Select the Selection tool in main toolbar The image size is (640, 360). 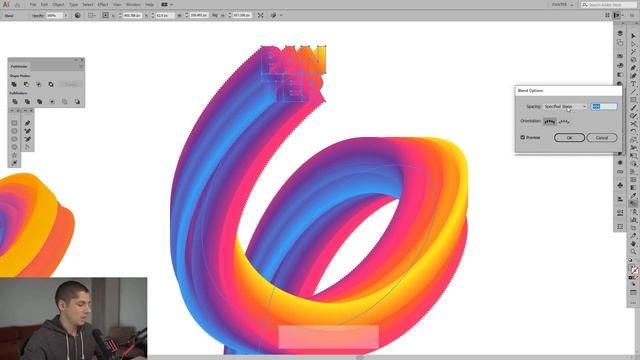click(x=633, y=36)
